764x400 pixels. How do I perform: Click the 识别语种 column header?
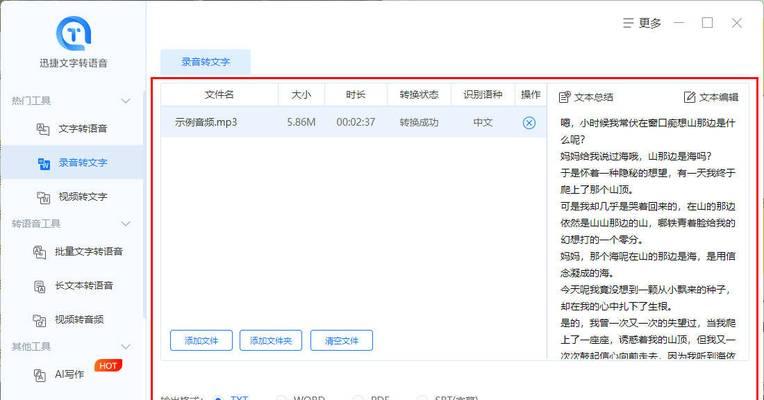[x=483, y=95]
